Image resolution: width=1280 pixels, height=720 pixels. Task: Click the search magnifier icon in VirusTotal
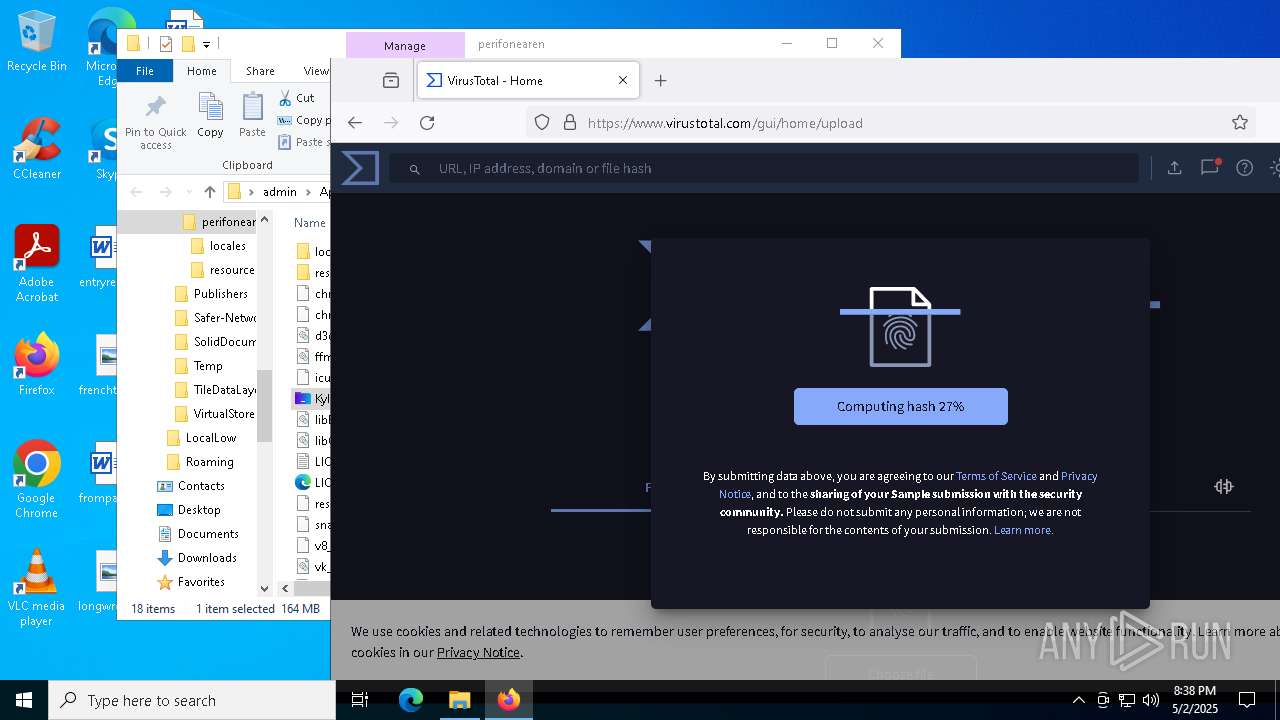(x=414, y=169)
